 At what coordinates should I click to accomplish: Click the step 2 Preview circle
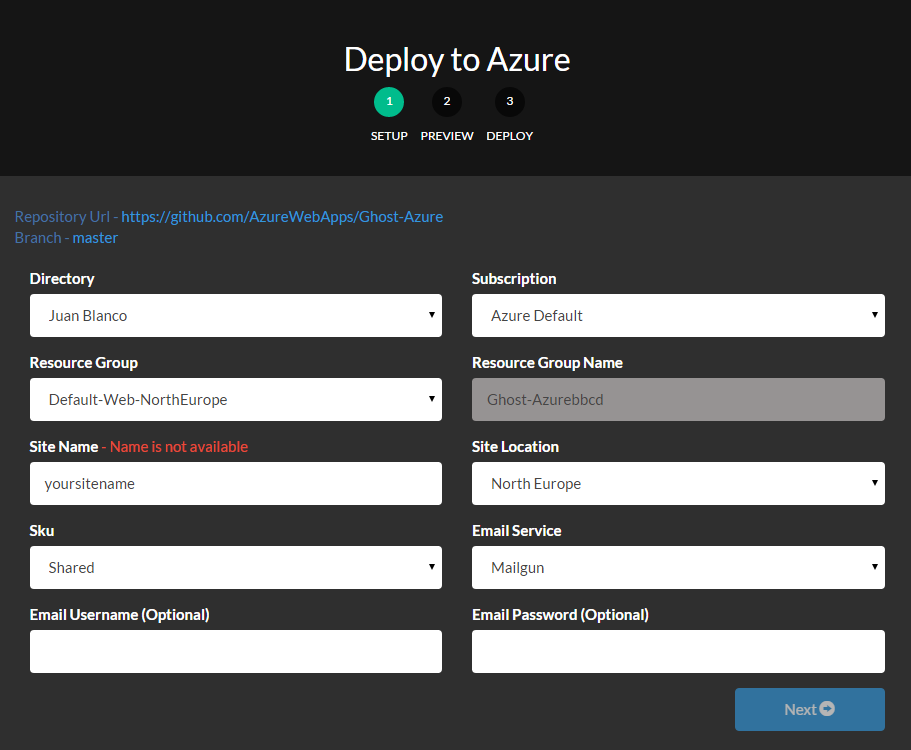click(x=447, y=102)
